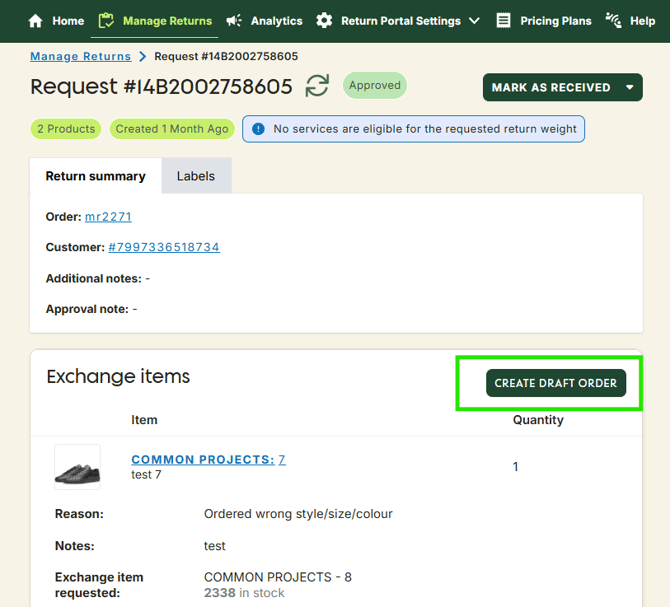Click the blue info icon in notice
Viewport: 670px width, 607px height.
(258, 129)
